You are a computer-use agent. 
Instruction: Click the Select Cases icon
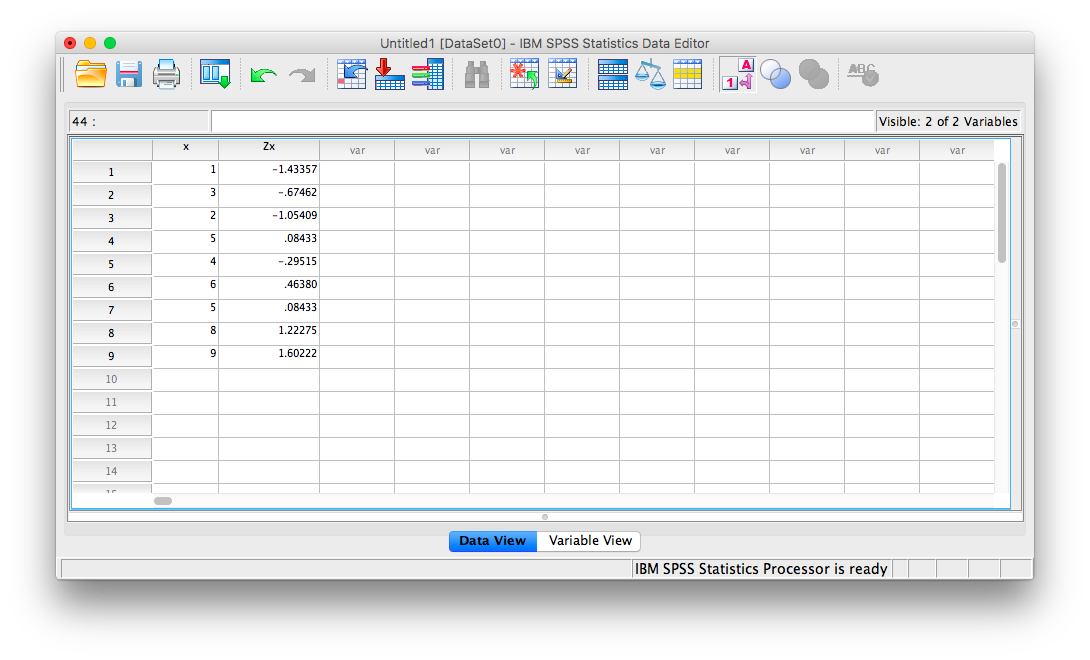pyautogui.click(x=687, y=75)
